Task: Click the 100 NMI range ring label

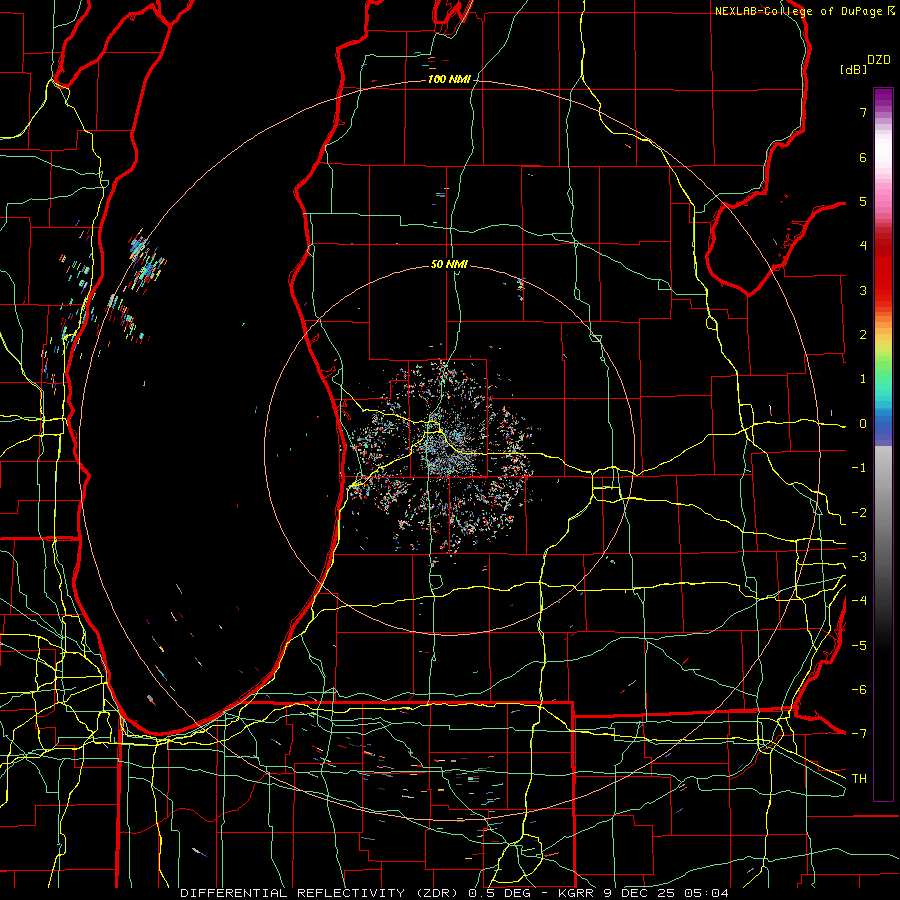Action: tap(449, 79)
